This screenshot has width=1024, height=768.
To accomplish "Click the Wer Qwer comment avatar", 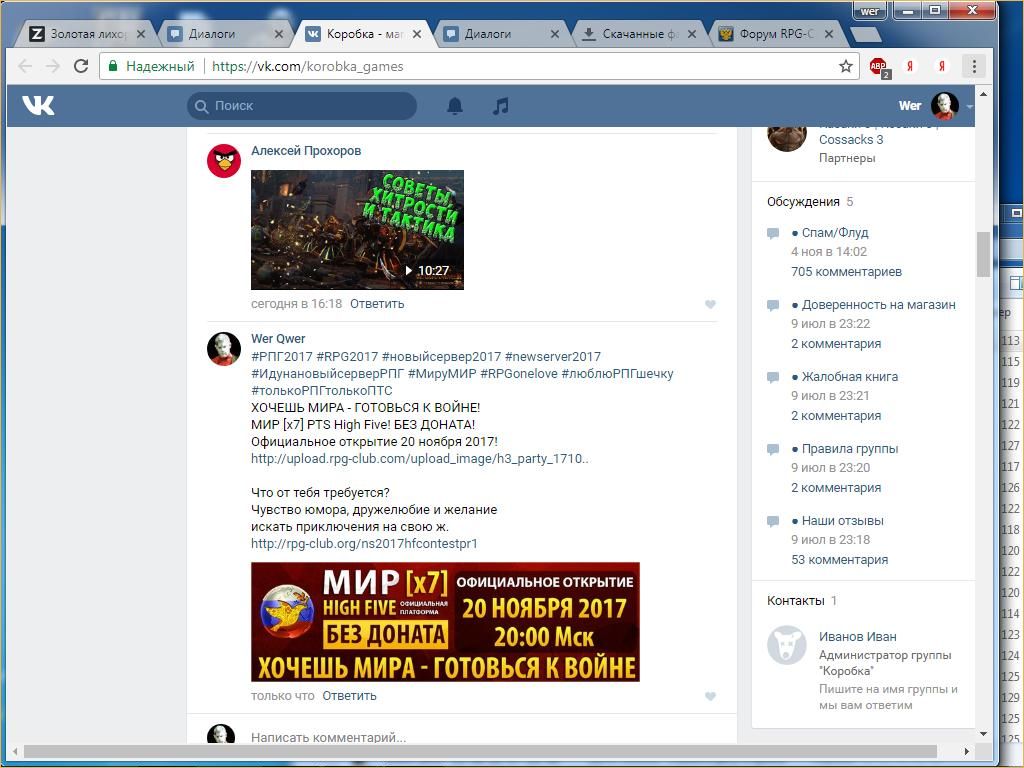I will [224, 349].
